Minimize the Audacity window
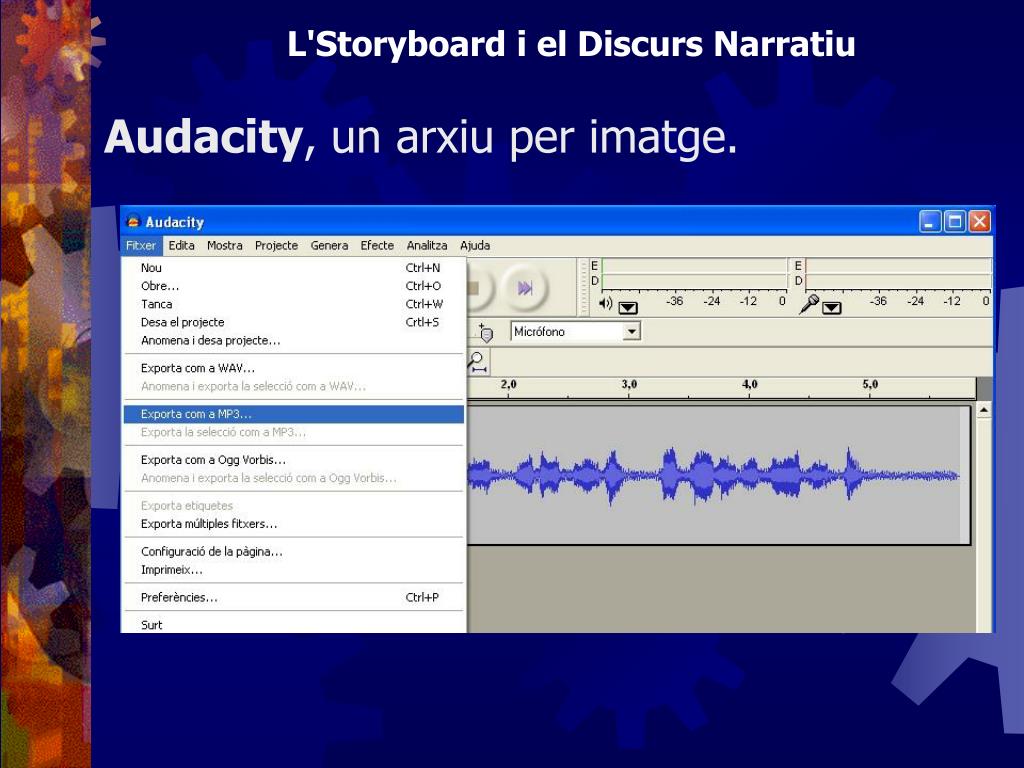 [930, 222]
